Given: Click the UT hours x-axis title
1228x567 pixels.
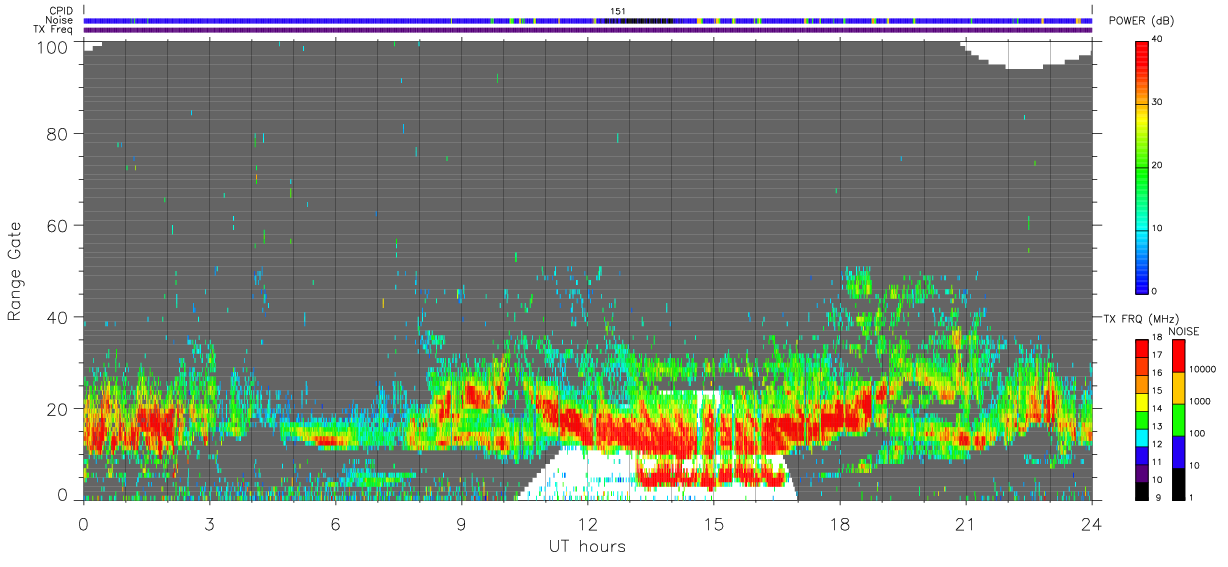Looking at the screenshot, I should click(x=587, y=546).
